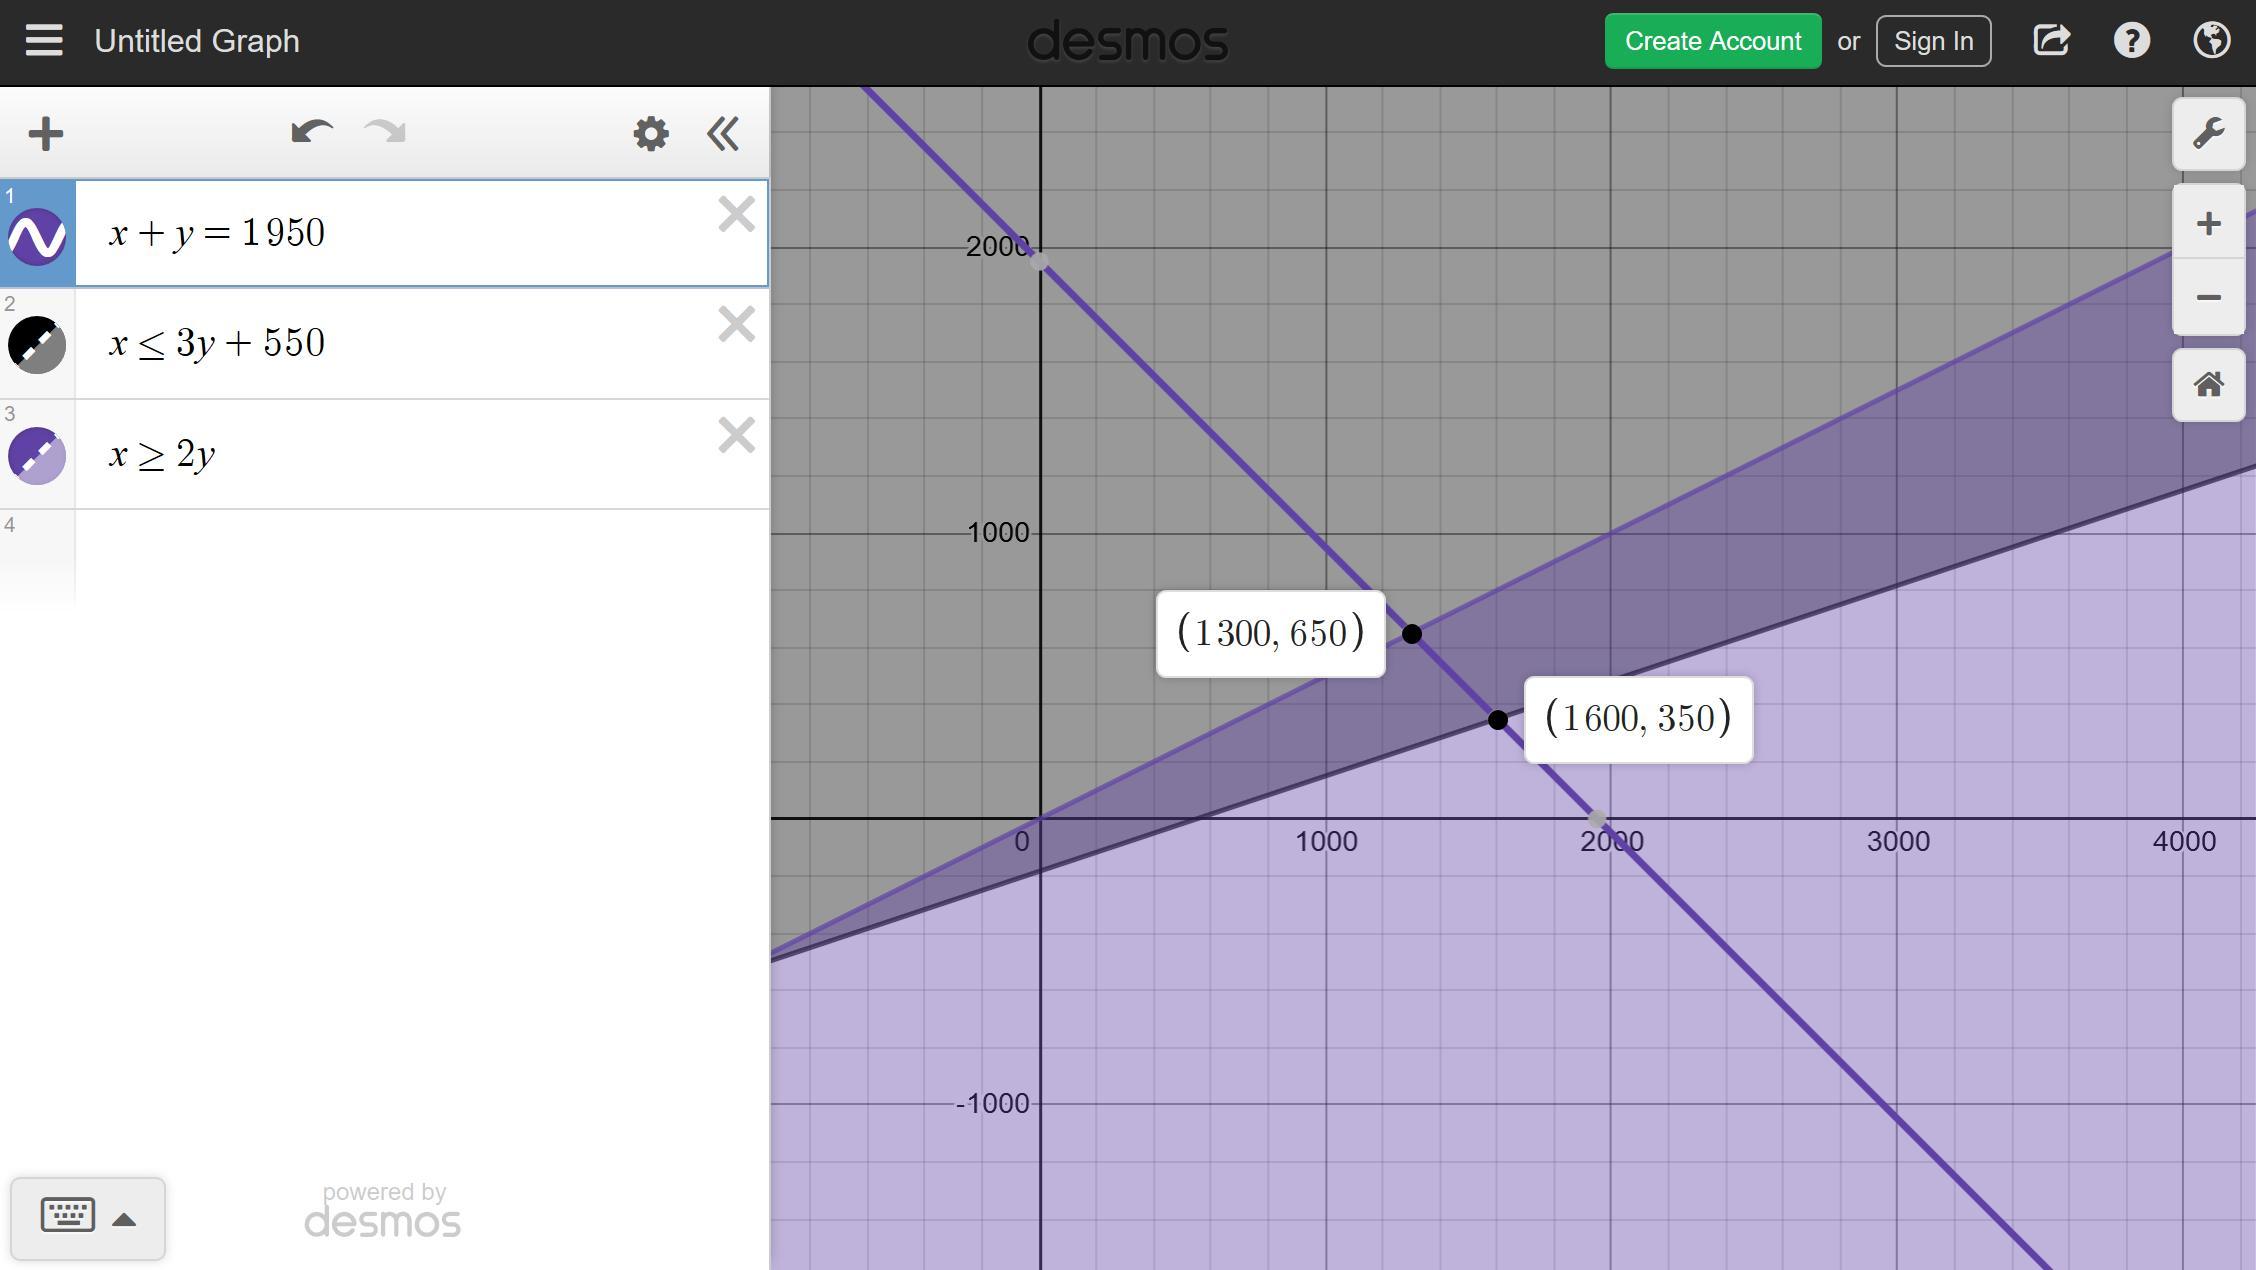Undo the last action

coord(311,133)
